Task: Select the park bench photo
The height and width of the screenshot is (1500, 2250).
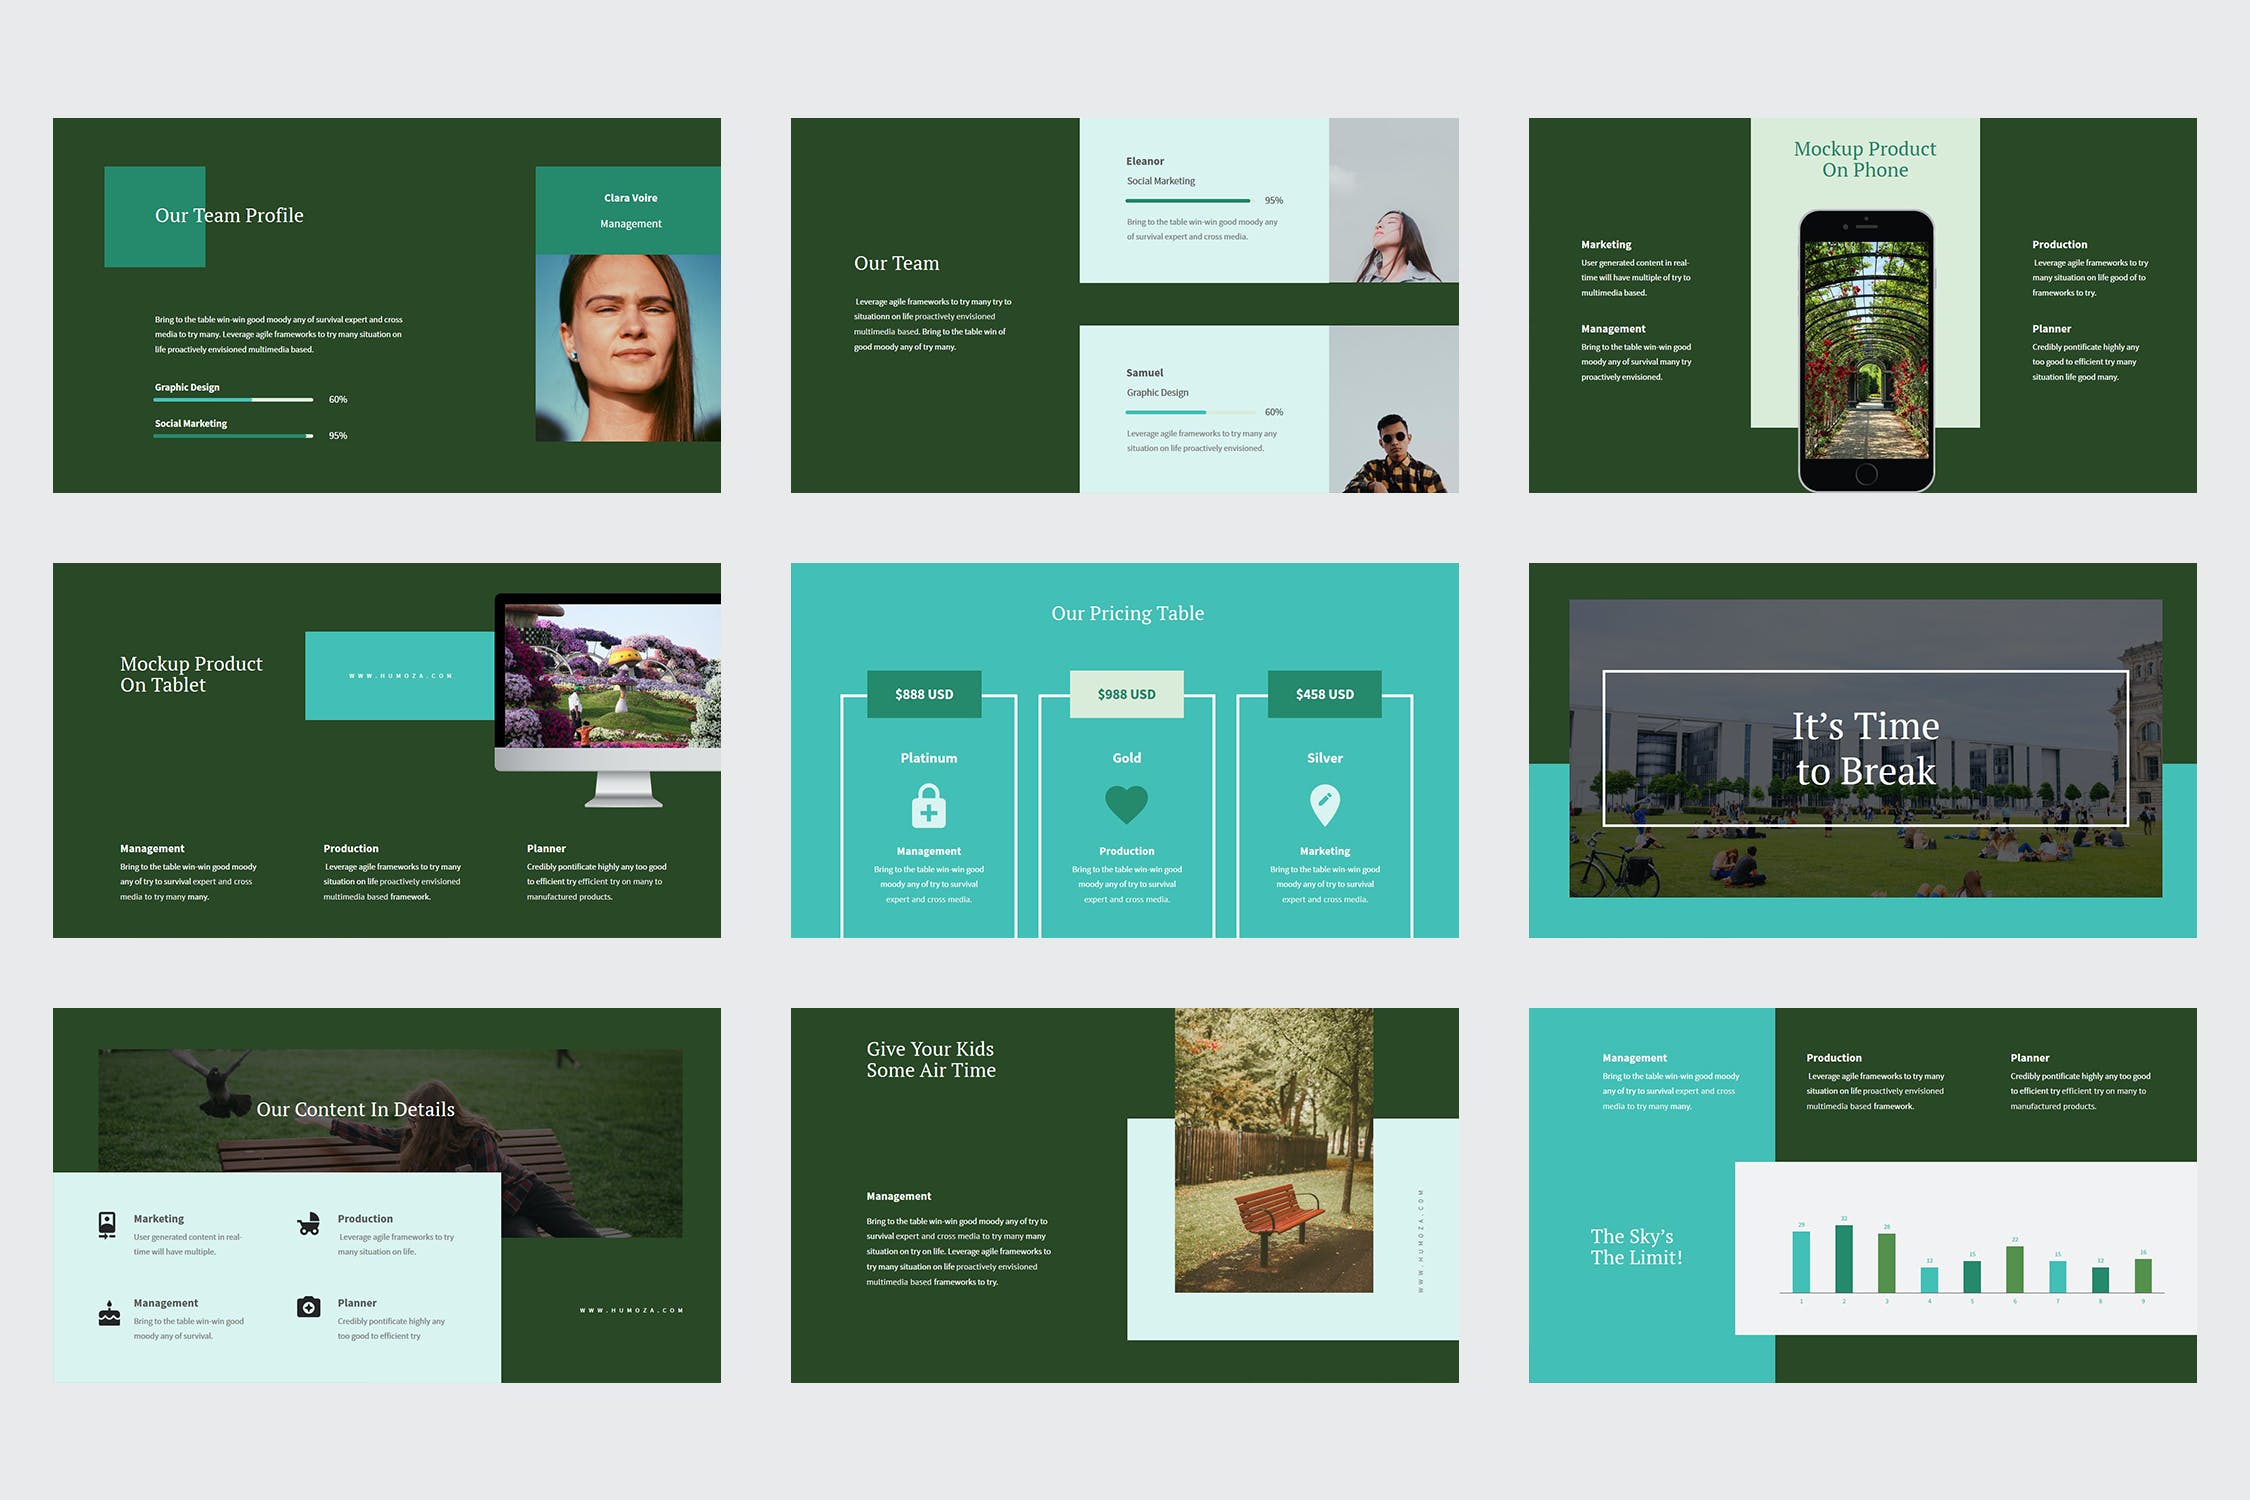Action: click(1273, 1150)
